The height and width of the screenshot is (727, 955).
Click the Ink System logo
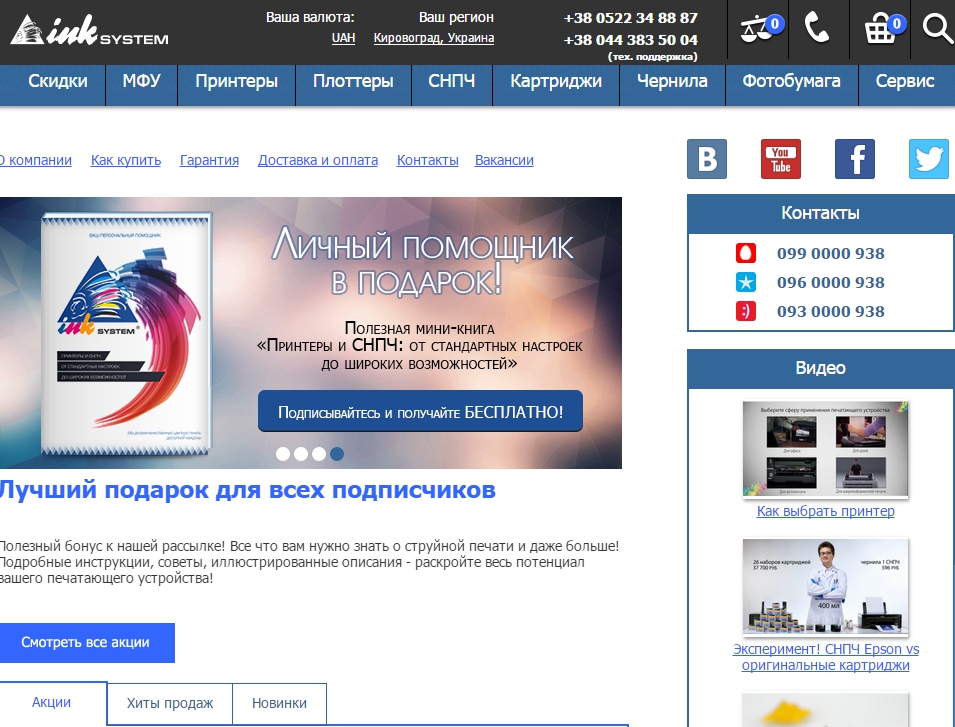[x=90, y=30]
